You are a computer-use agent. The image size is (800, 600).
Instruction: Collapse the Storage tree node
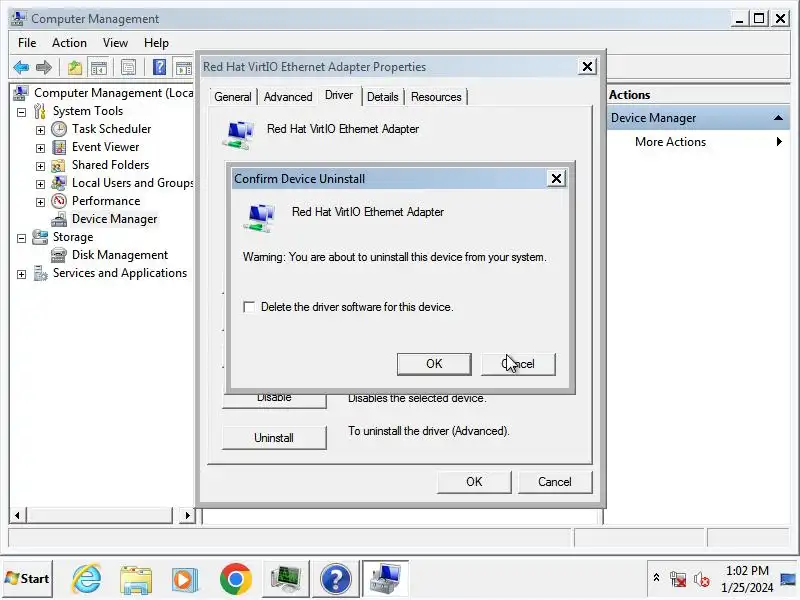click(21, 238)
